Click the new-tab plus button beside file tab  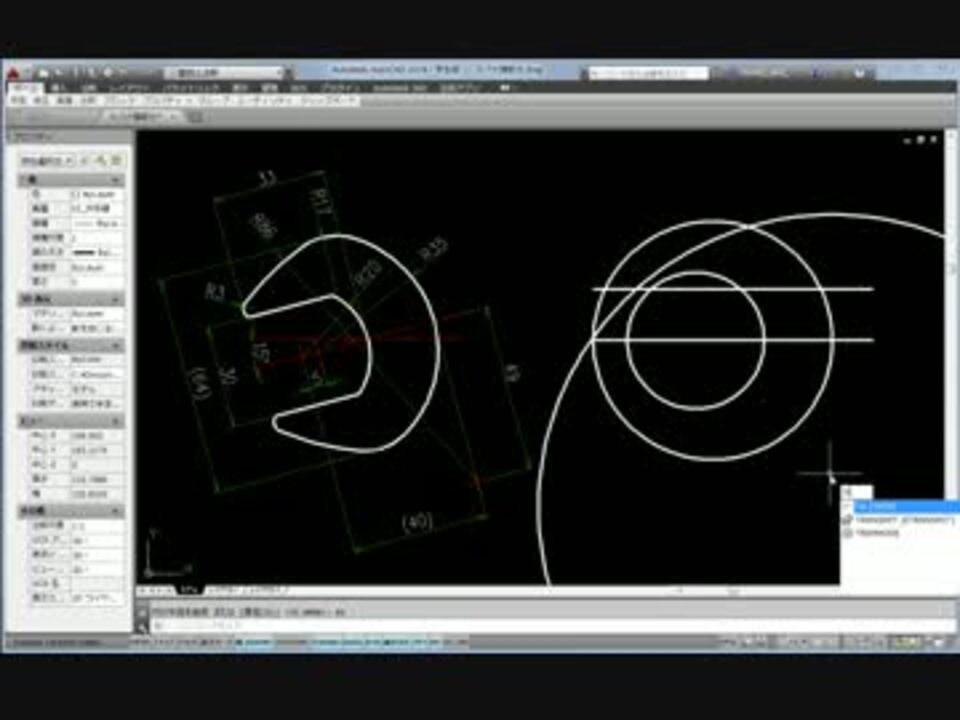click(x=196, y=116)
